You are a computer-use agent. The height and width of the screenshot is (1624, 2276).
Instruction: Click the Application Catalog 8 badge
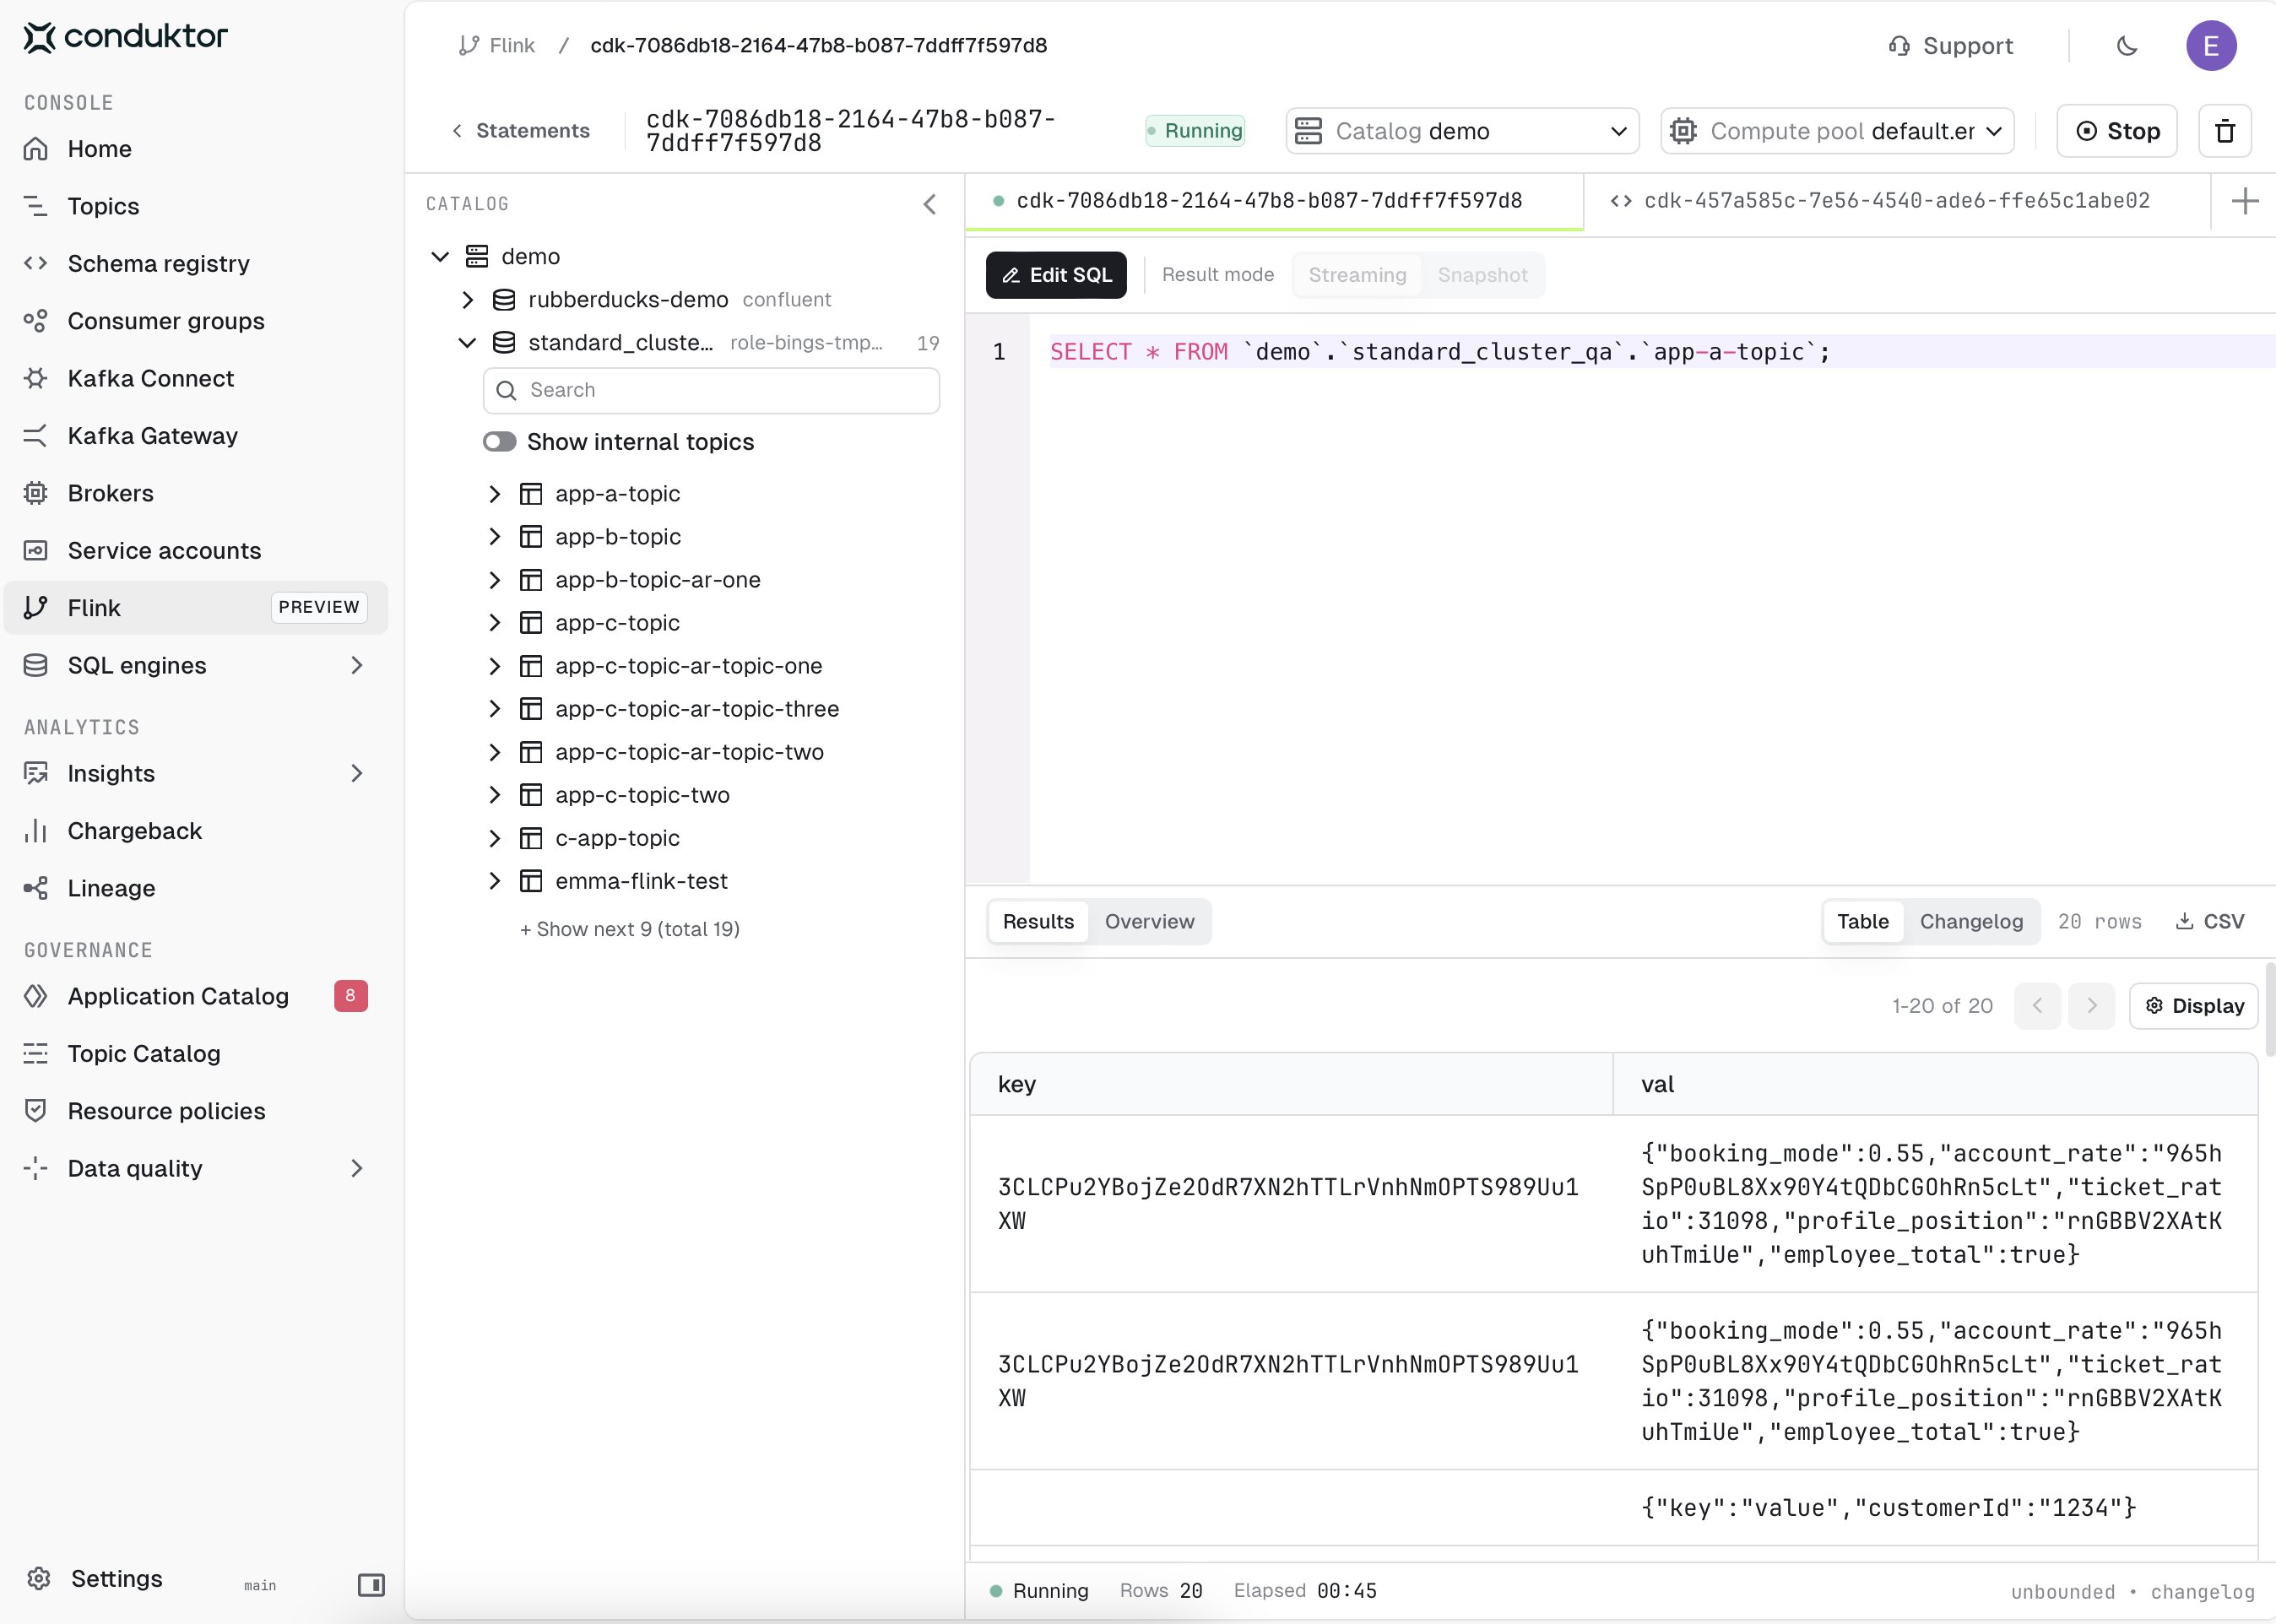[x=350, y=996]
